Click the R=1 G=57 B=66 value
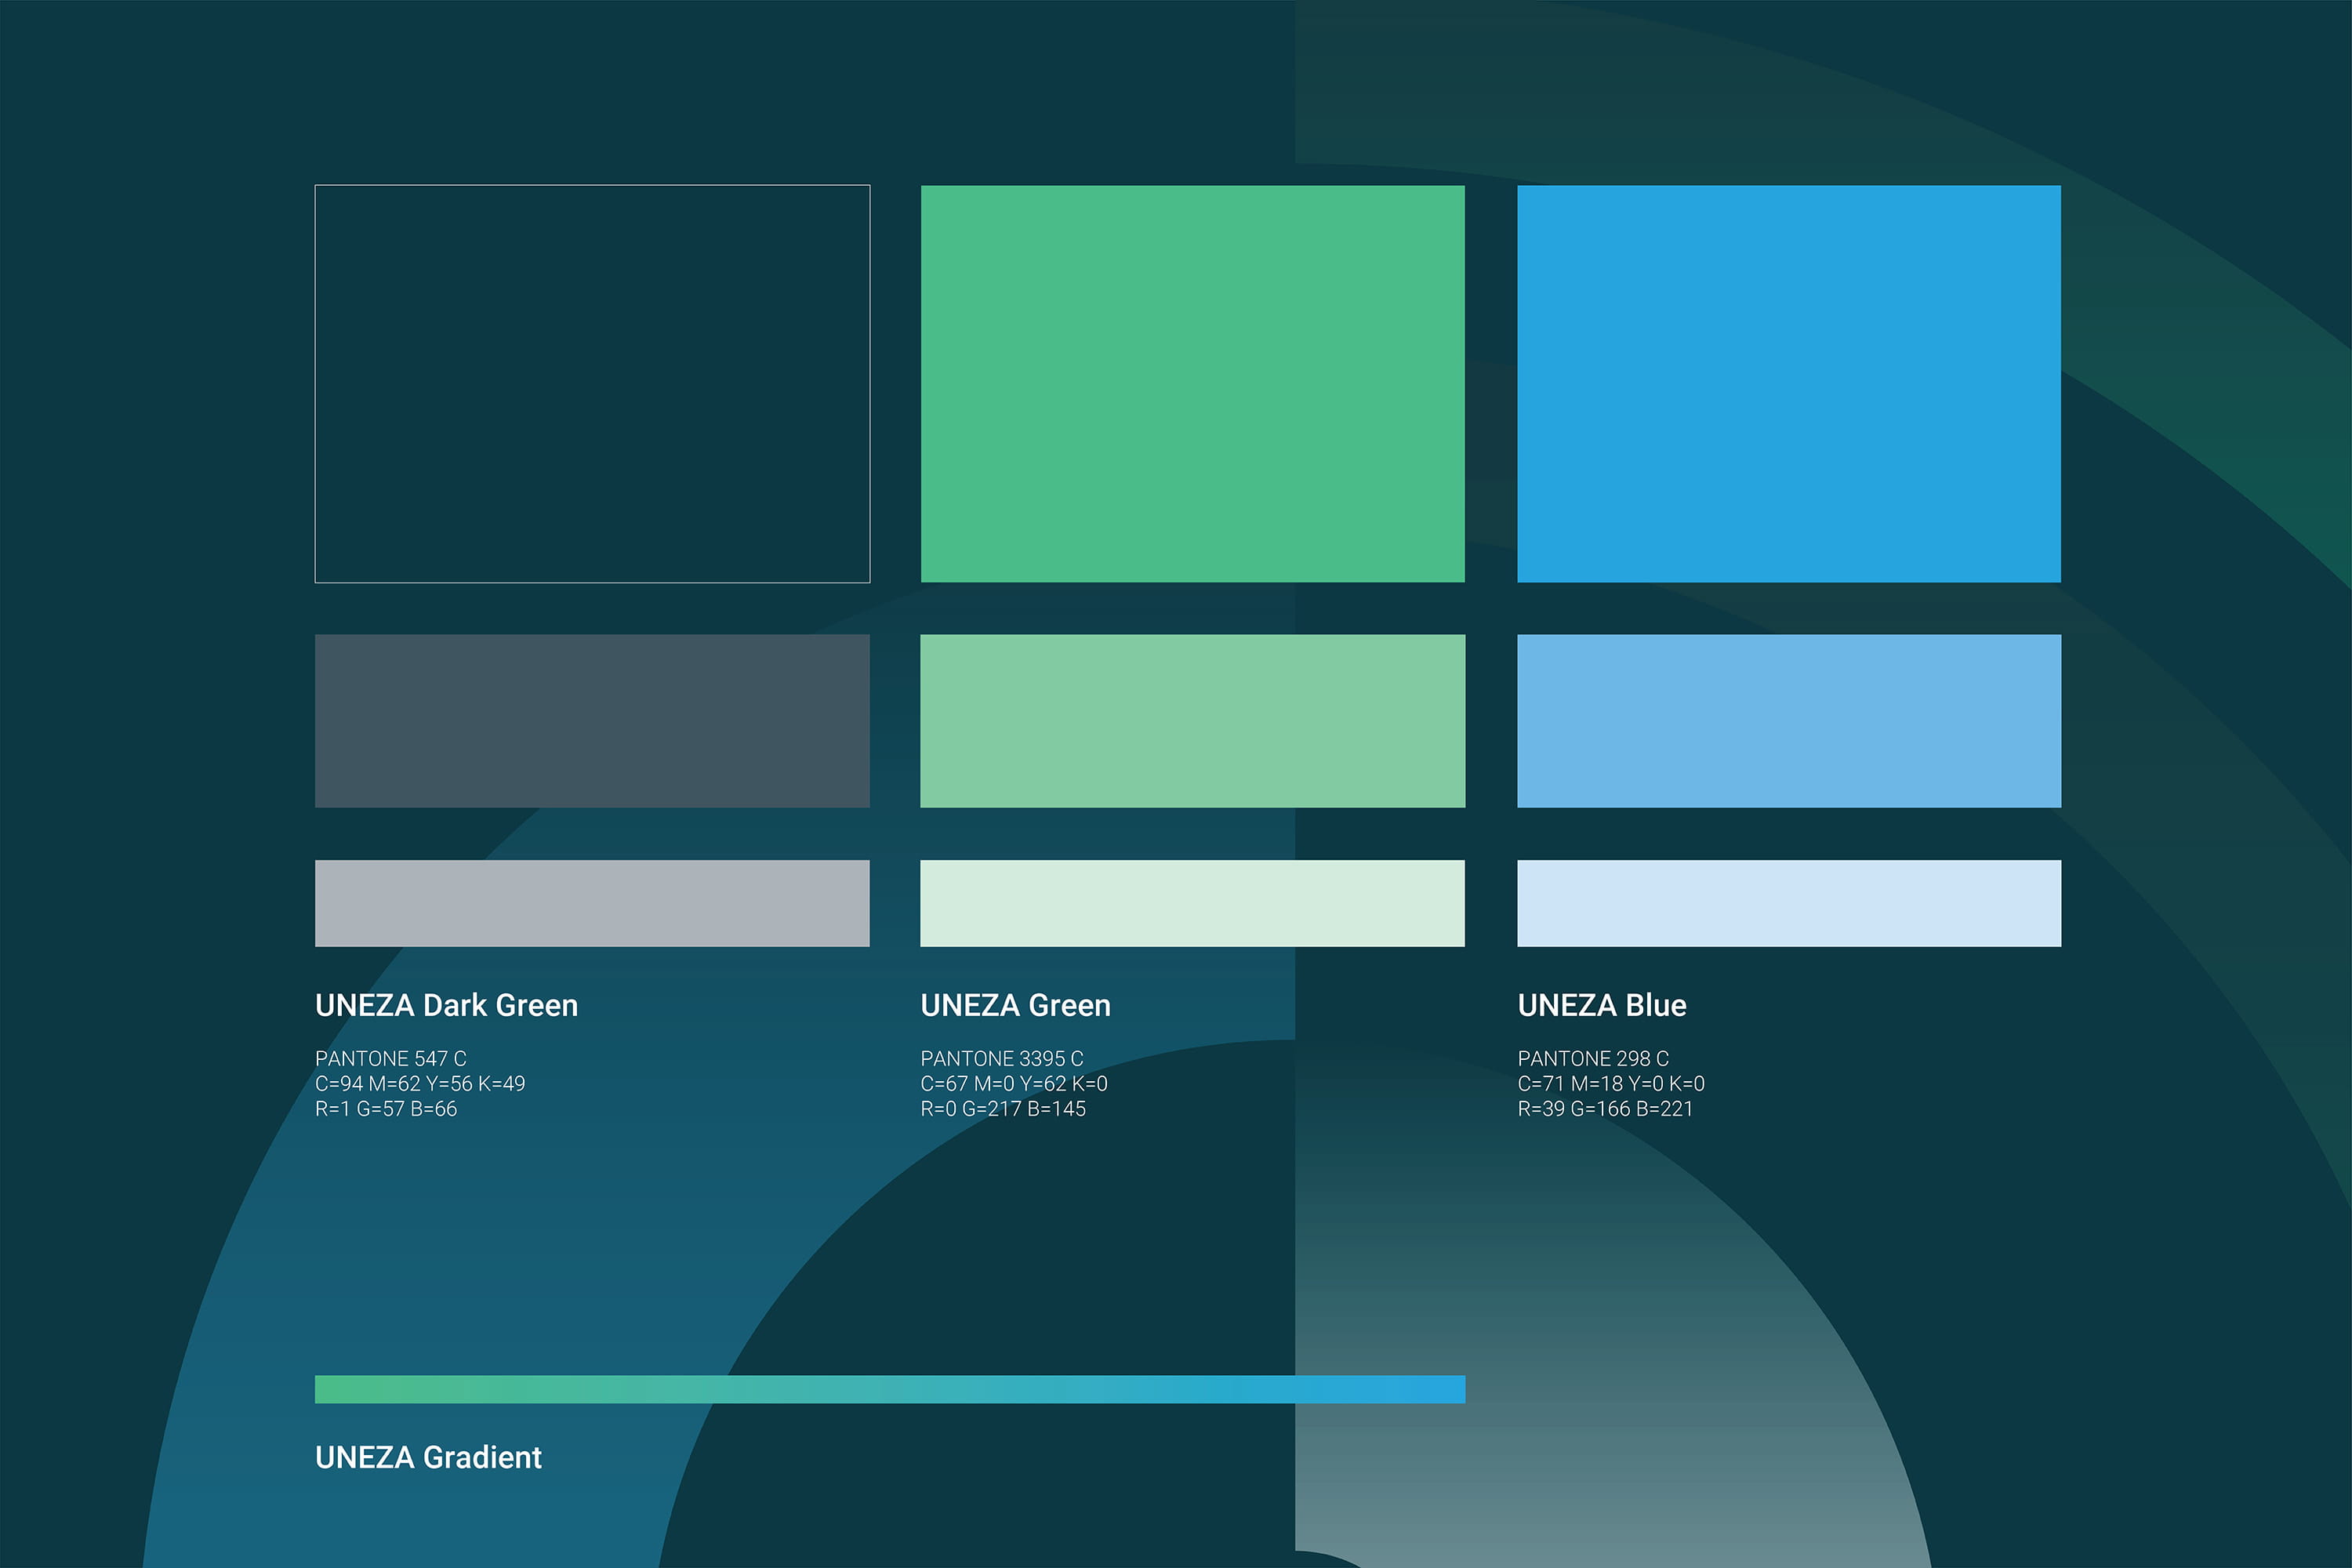This screenshot has height=1568, width=2352. click(x=386, y=1109)
